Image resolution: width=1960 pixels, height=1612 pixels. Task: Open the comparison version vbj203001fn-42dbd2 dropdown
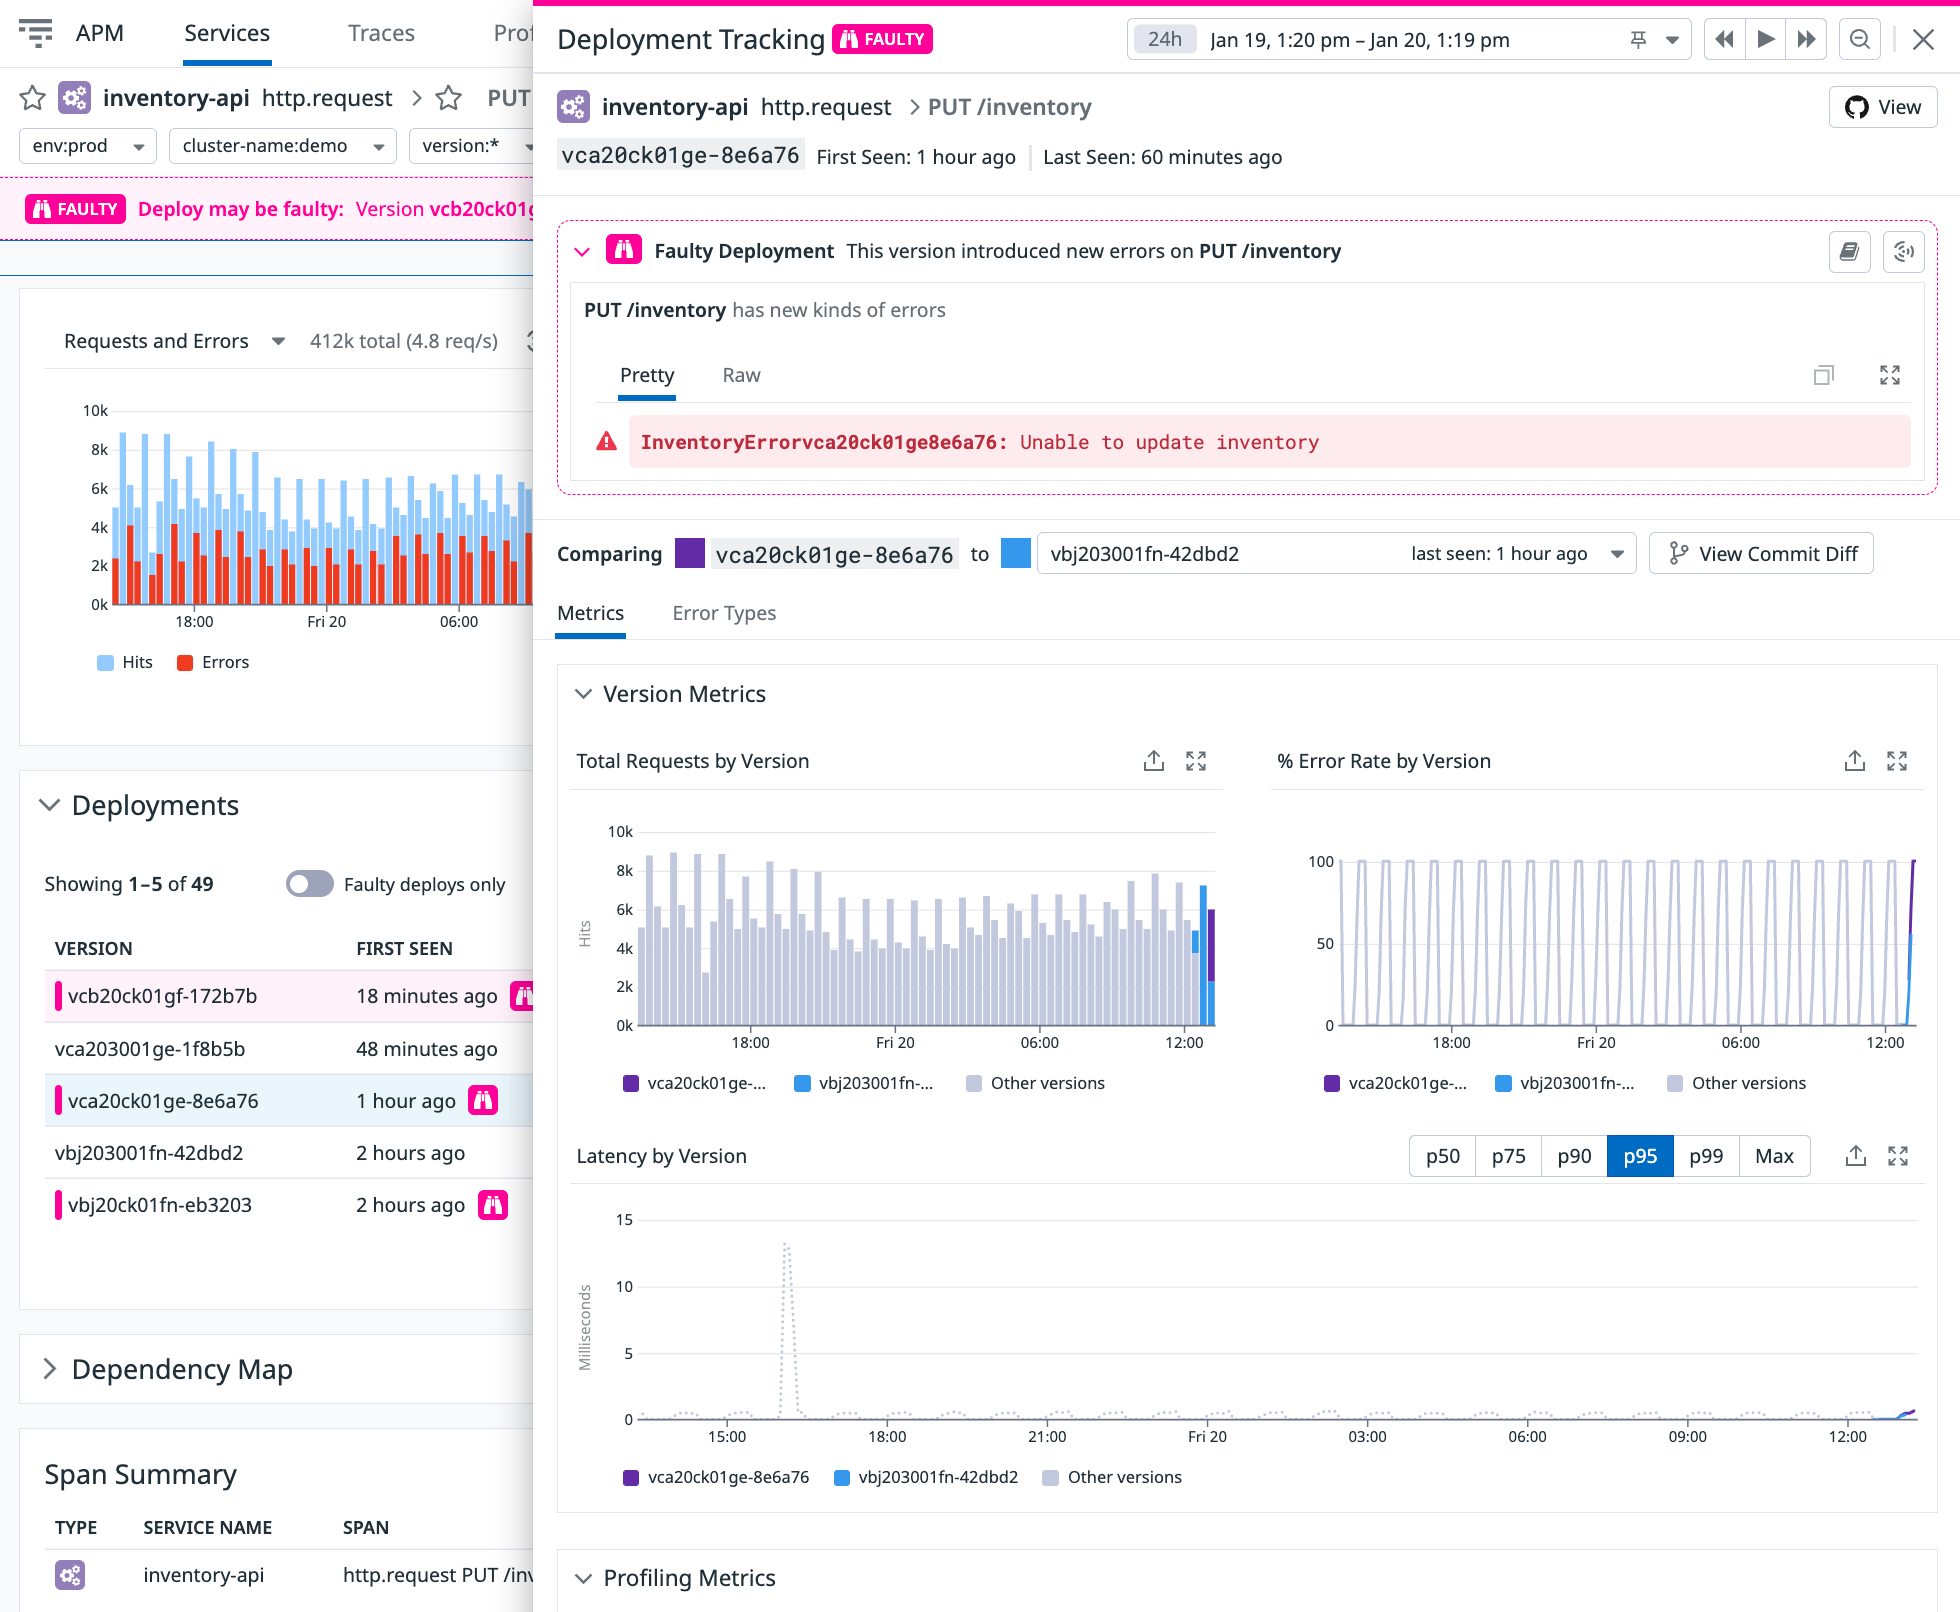pos(1336,554)
